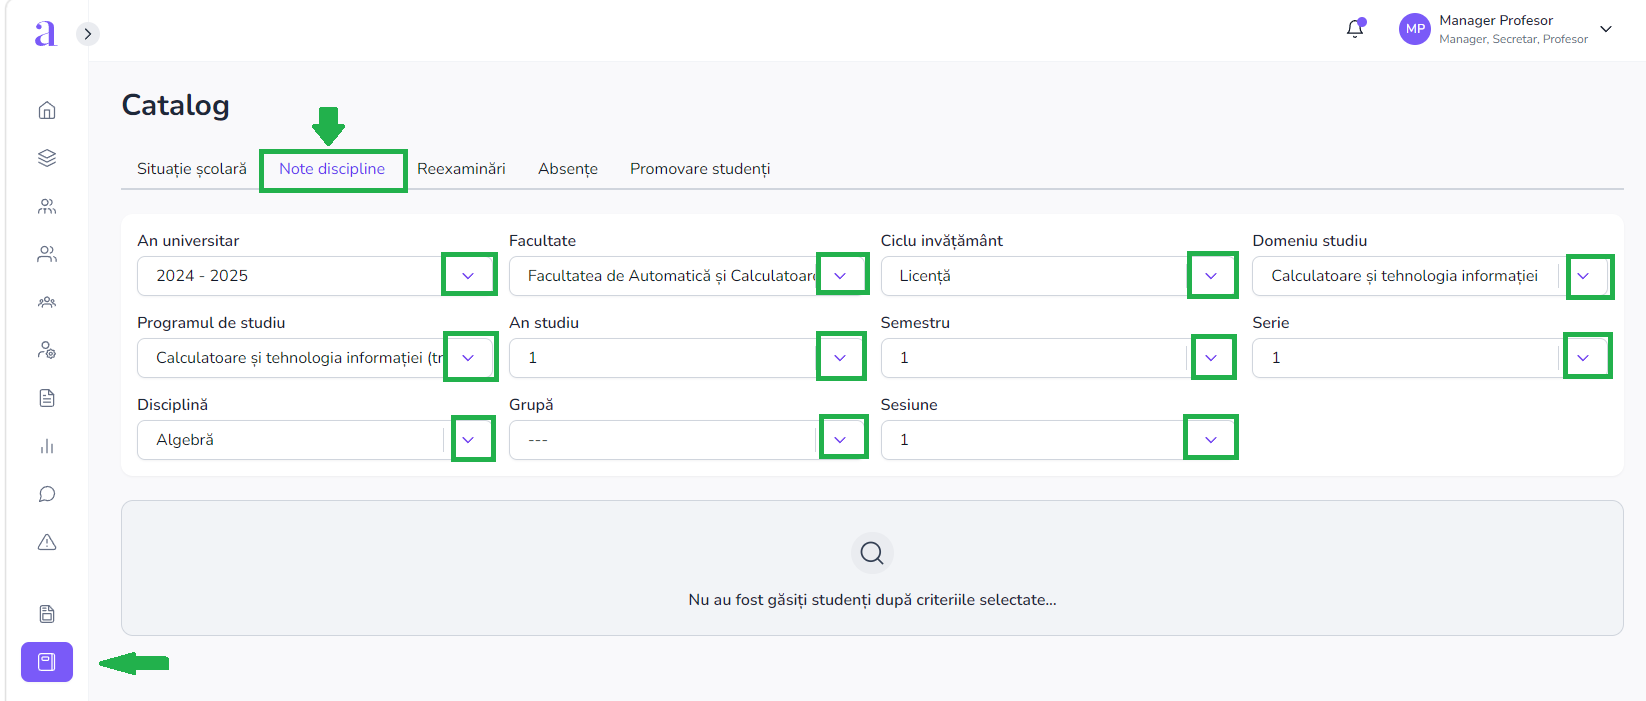Click the stacked layers sidebar icon

(x=47, y=158)
